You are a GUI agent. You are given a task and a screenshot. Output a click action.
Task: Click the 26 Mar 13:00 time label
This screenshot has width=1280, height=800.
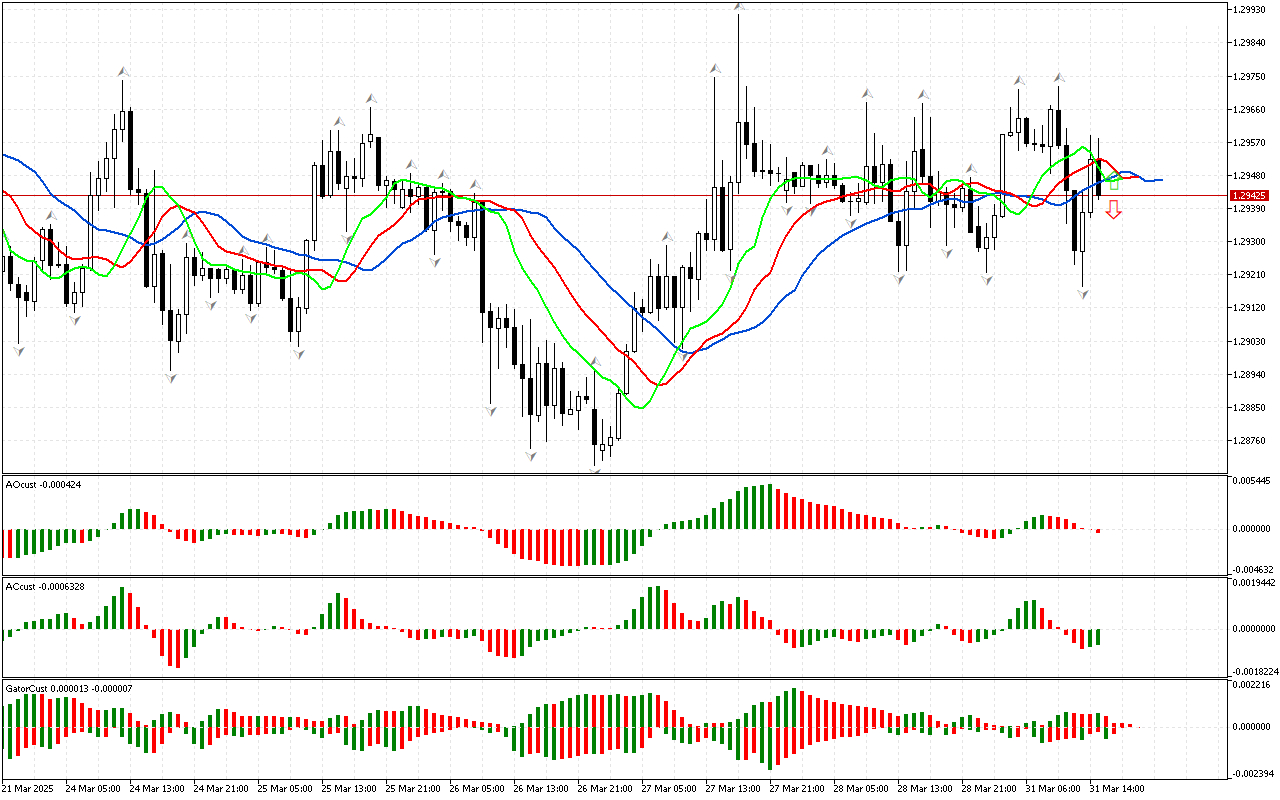coord(541,788)
